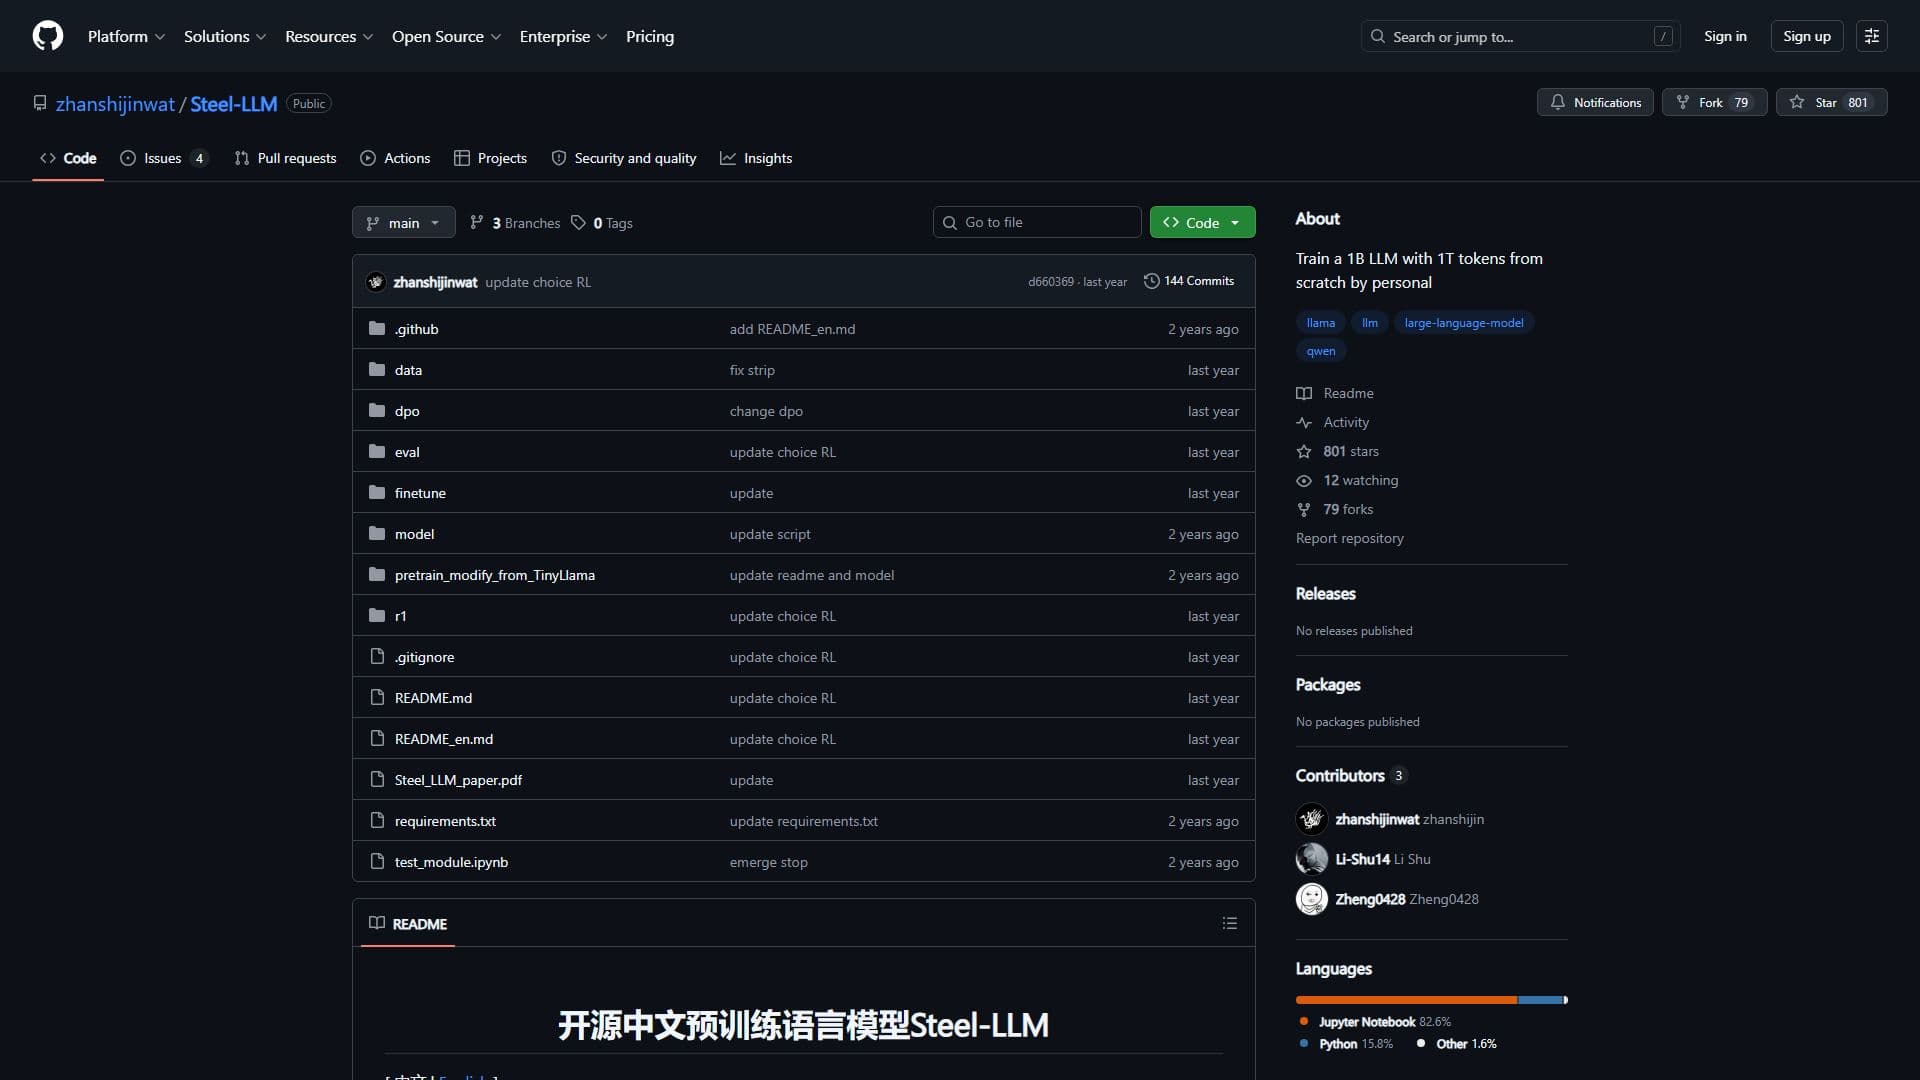Expand the Enterprise menu
Image resolution: width=1920 pixels, height=1080 pixels.
pyautogui.click(x=563, y=36)
